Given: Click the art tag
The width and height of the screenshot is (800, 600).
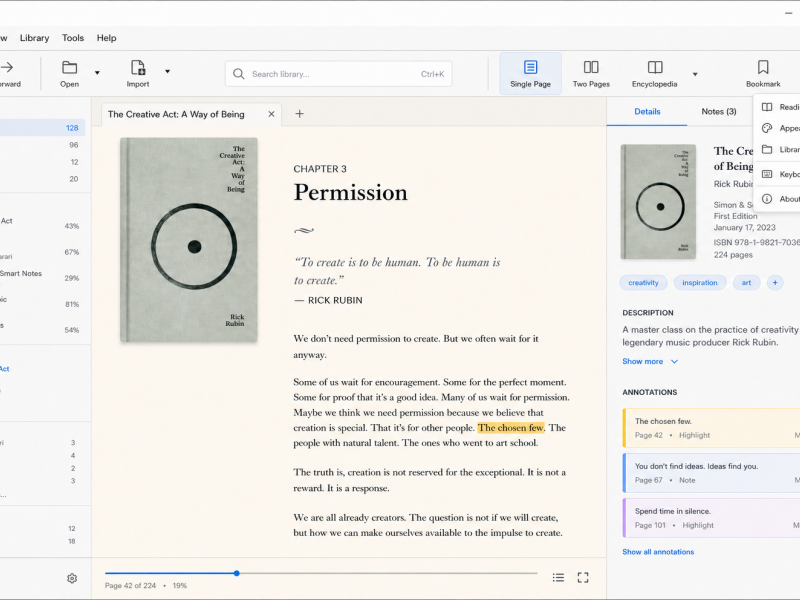Looking at the screenshot, I should point(746,283).
